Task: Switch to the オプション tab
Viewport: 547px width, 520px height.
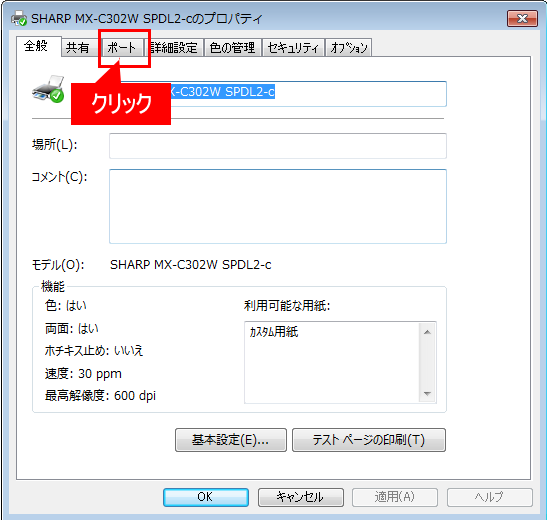Action: click(x=349, y=47)
